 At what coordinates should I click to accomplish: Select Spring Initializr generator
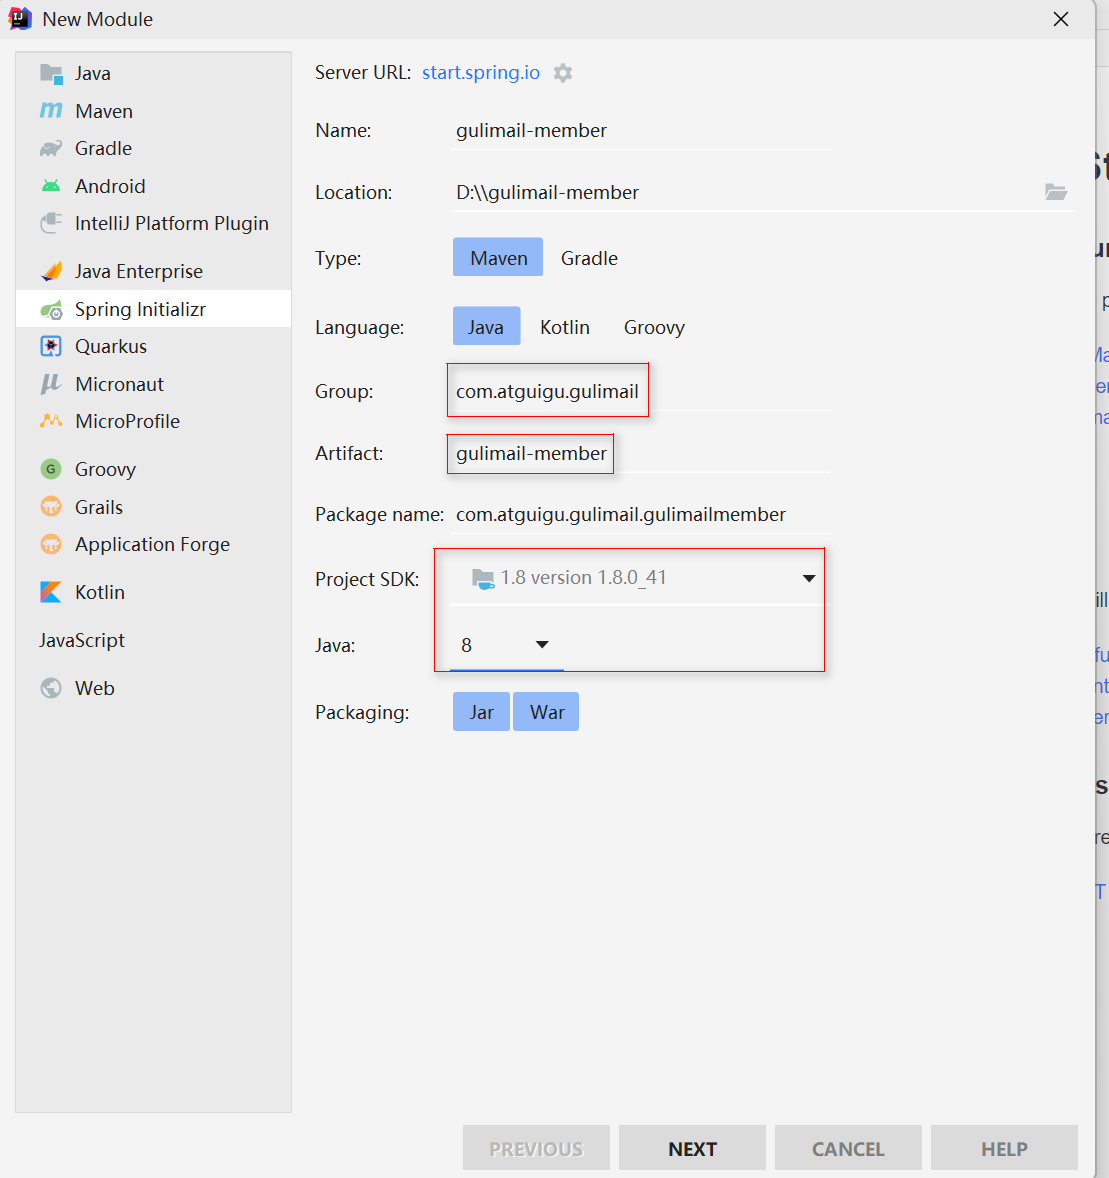point(153,310)
